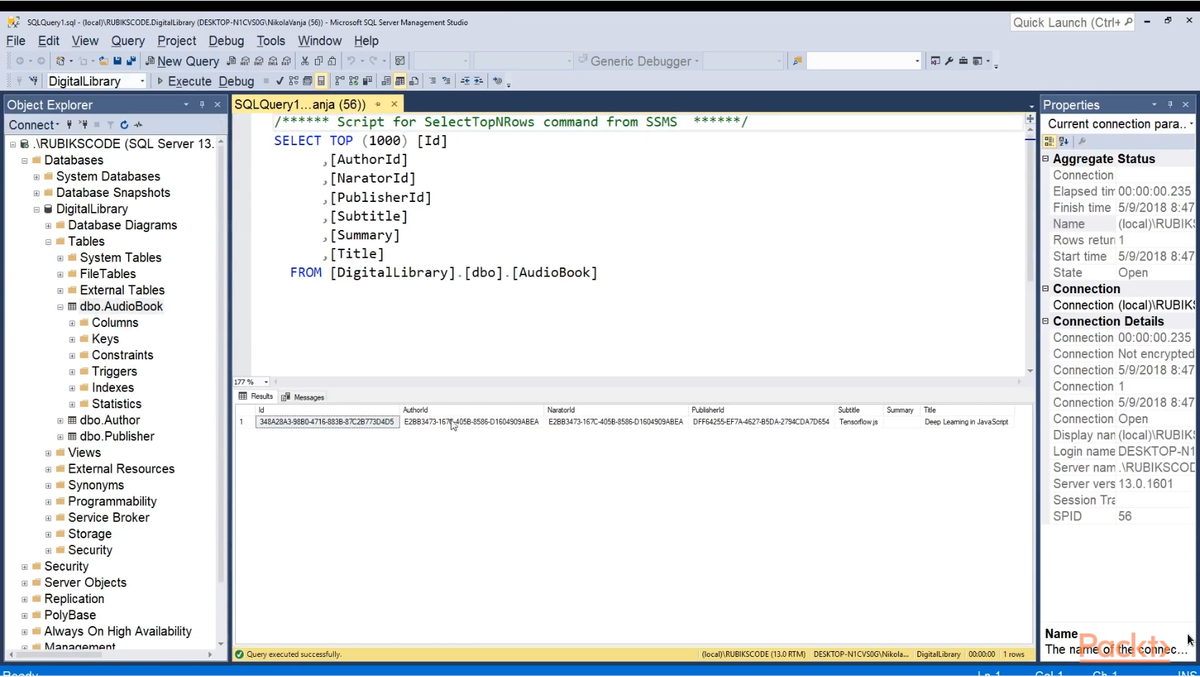1200x677 pixels.
Task: Open the Window menu
Action: (x=320, y=40)
